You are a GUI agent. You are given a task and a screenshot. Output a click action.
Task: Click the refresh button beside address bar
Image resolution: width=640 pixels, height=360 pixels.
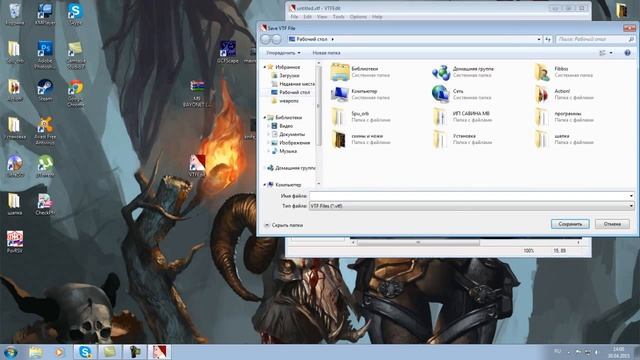(548, 39)
